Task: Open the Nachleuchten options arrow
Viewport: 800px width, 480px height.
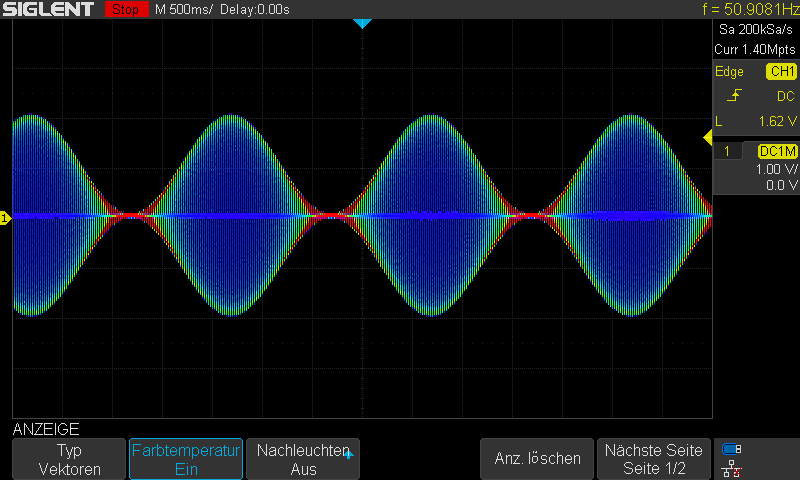Action: coord(349,454)
